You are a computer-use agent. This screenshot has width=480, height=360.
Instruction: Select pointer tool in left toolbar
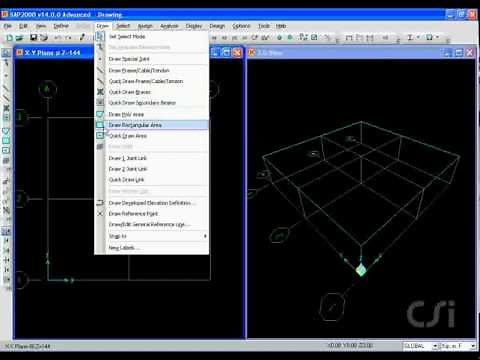[x=6, y=53]
